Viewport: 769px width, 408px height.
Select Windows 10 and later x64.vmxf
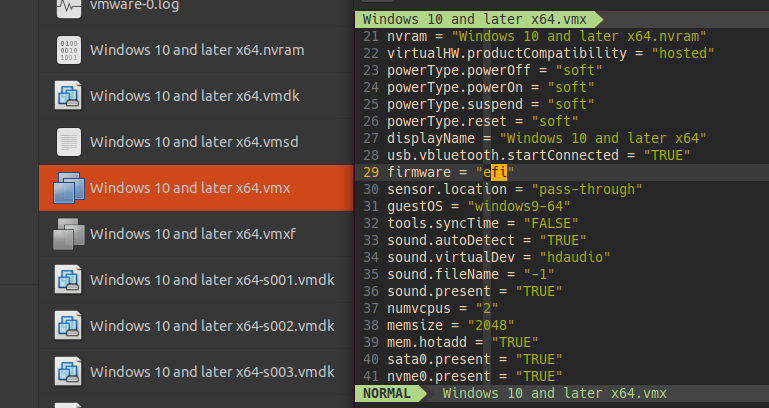pos(193,234)
